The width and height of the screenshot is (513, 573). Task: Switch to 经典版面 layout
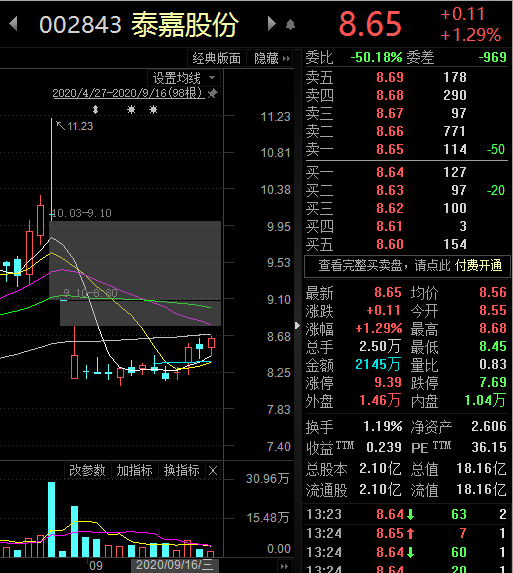tap(217, 58)
